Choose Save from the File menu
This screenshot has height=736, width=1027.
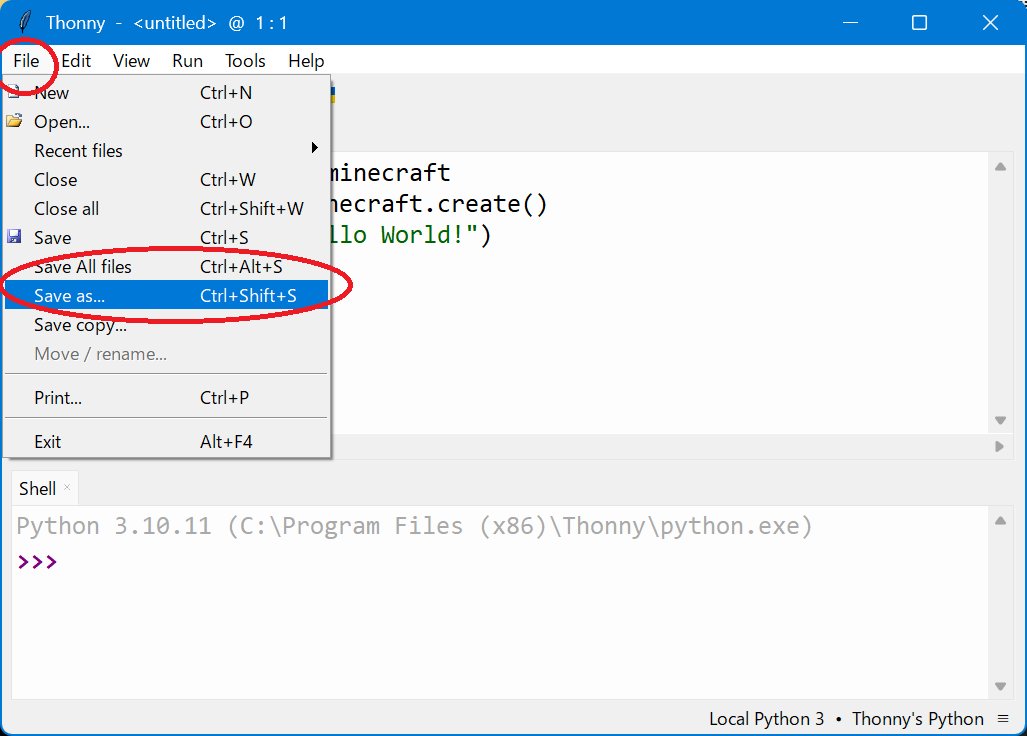click(166, 238)
